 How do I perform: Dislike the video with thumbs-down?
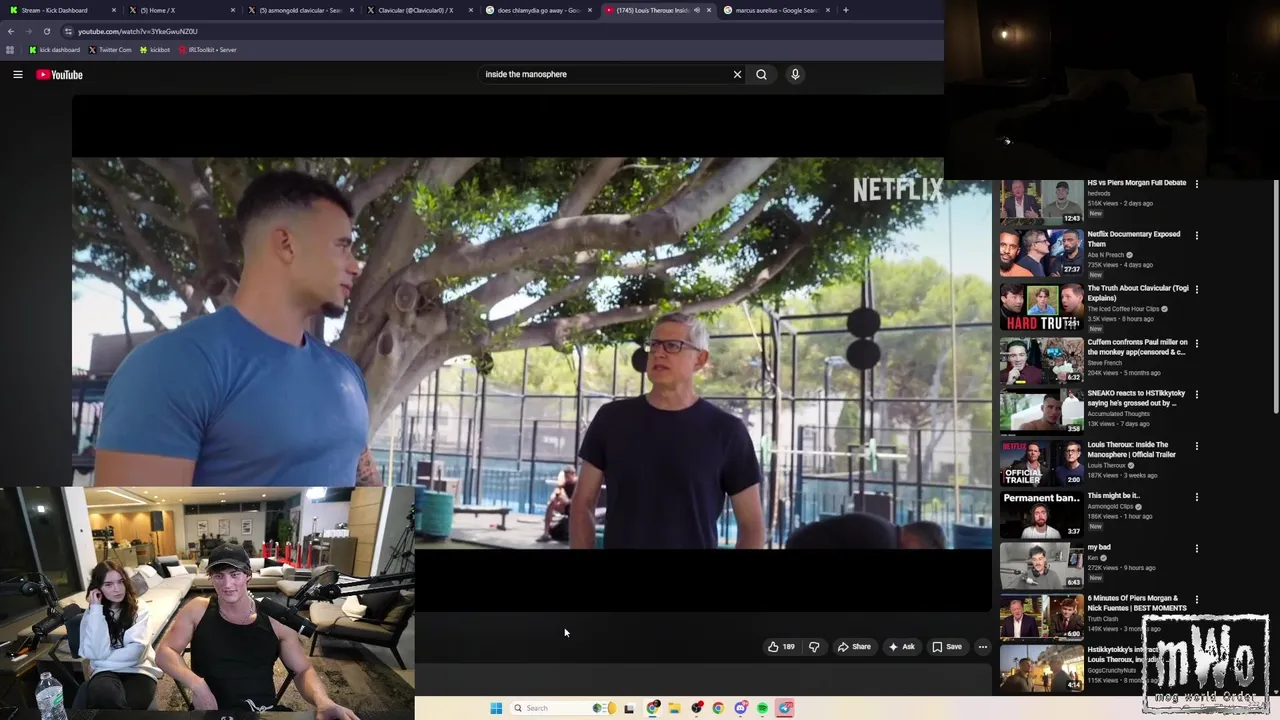coord(814,647)
